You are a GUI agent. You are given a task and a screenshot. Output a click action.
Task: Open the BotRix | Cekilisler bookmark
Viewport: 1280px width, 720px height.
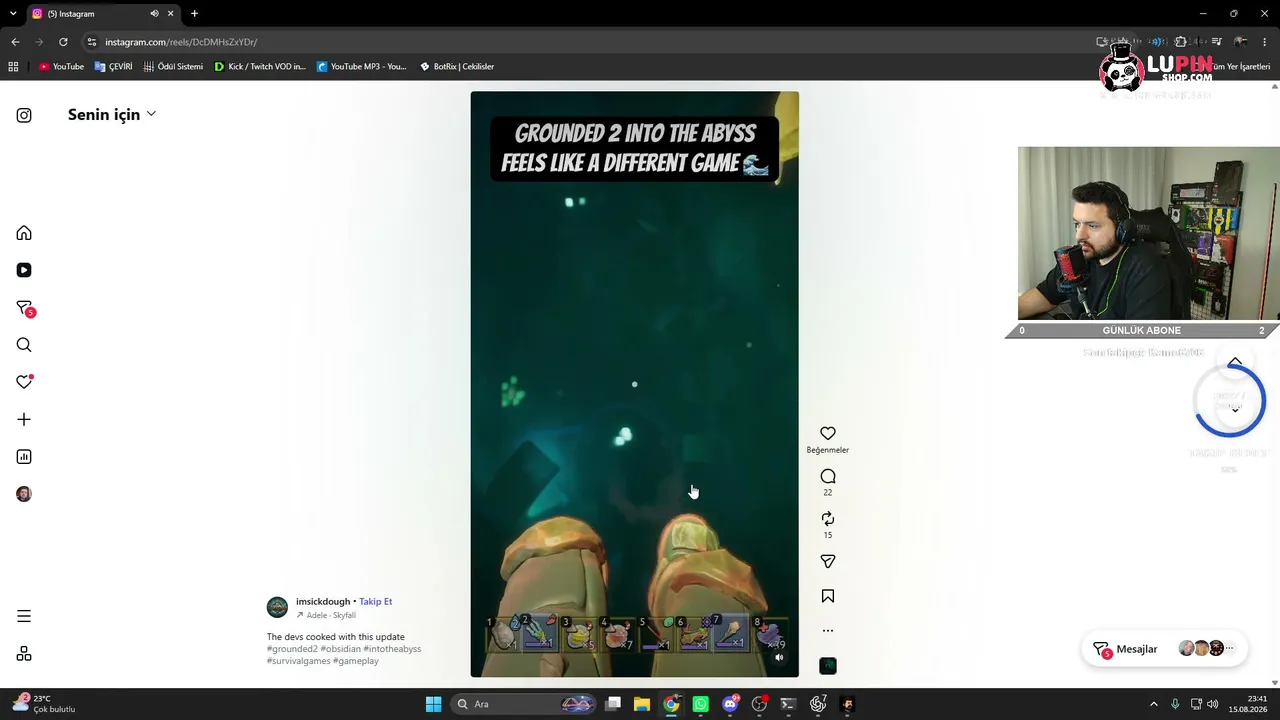click(456, 67)
